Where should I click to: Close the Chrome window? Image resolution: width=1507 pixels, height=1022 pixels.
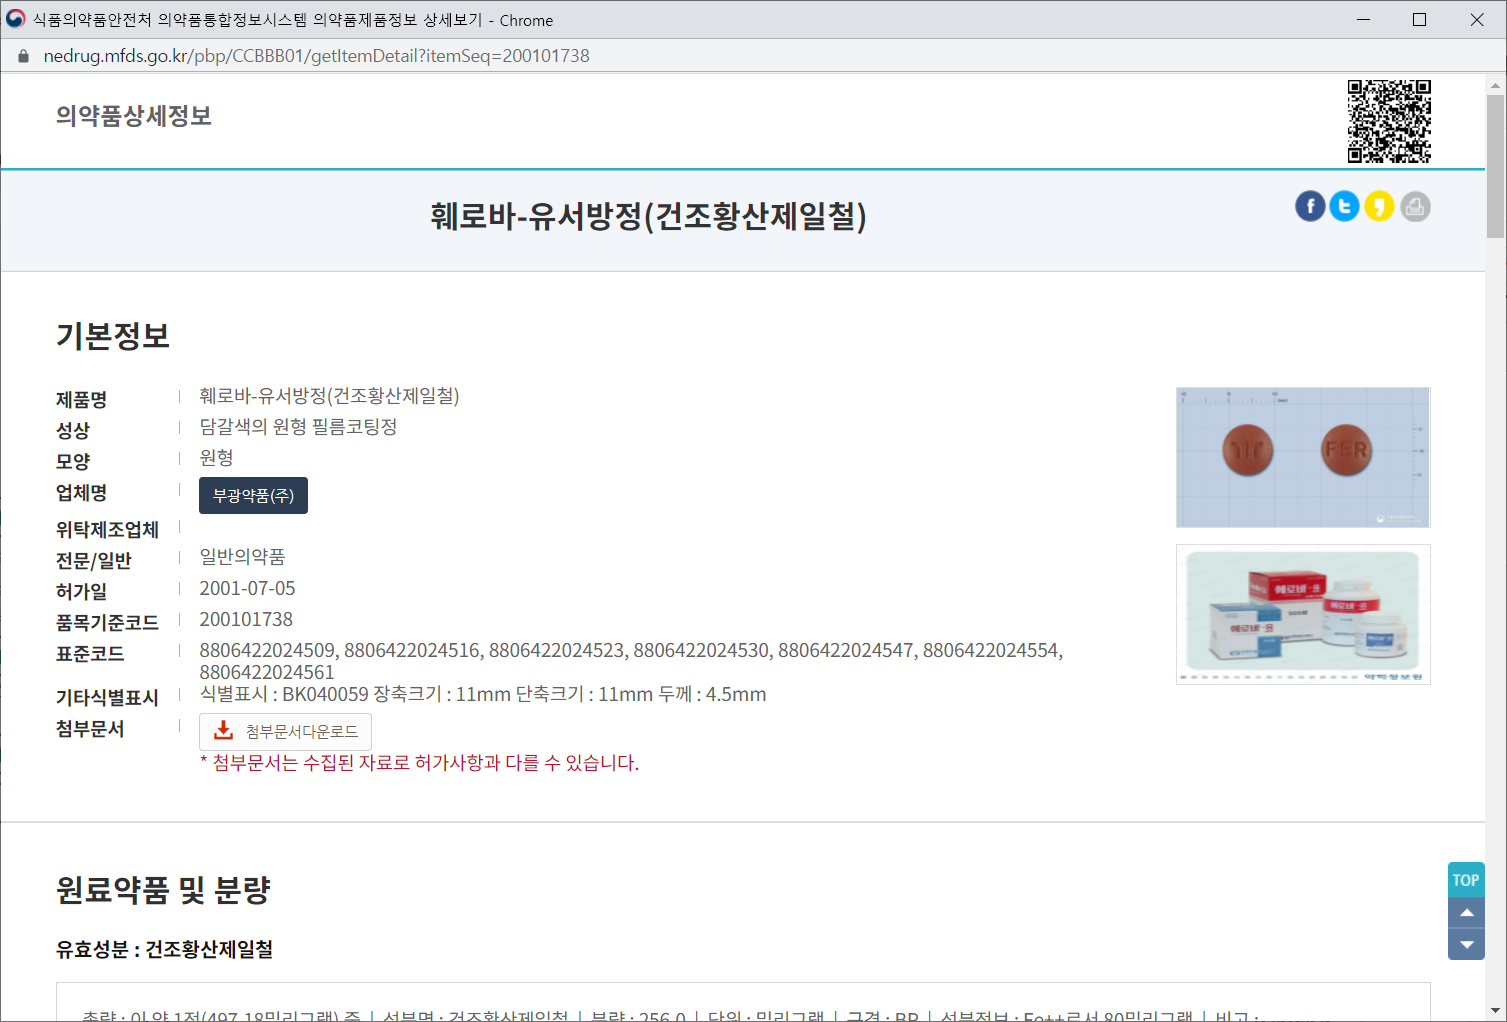(x=1477, y=20)
